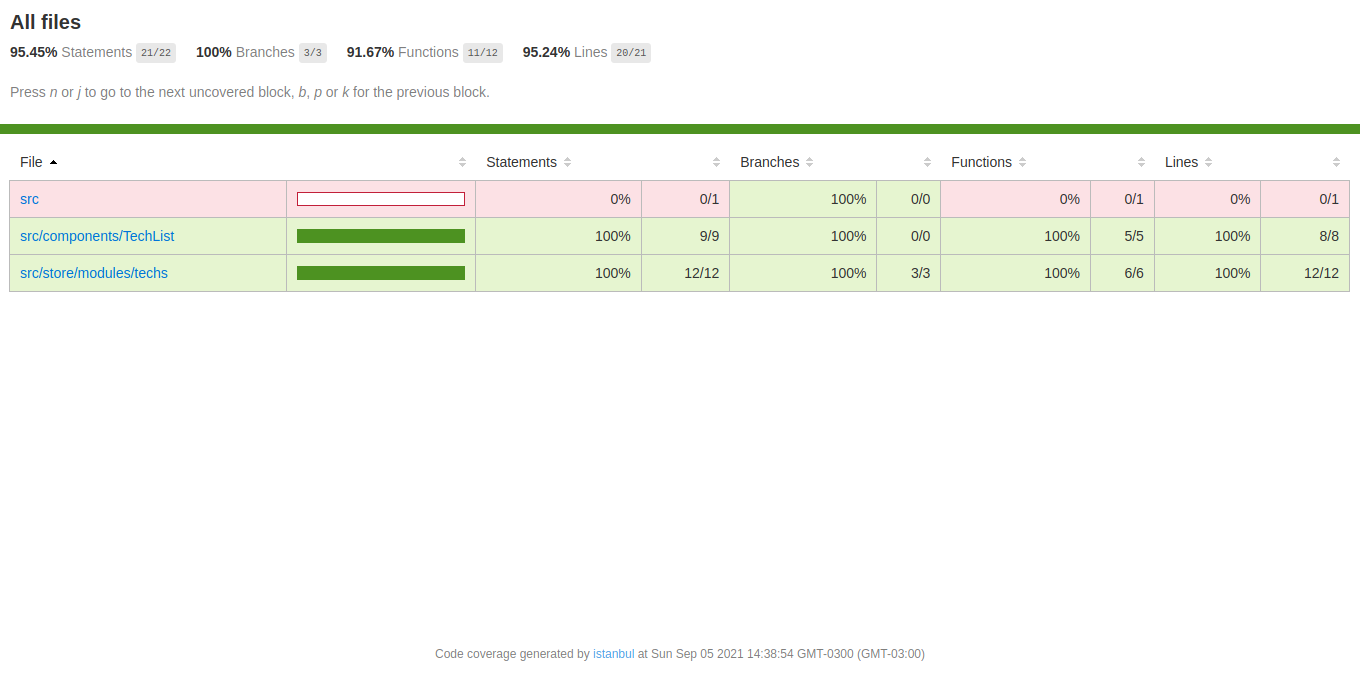Open src/store/modules/techs coverage report
This screenshot has width=1360, height=675.
click(94, 273)
